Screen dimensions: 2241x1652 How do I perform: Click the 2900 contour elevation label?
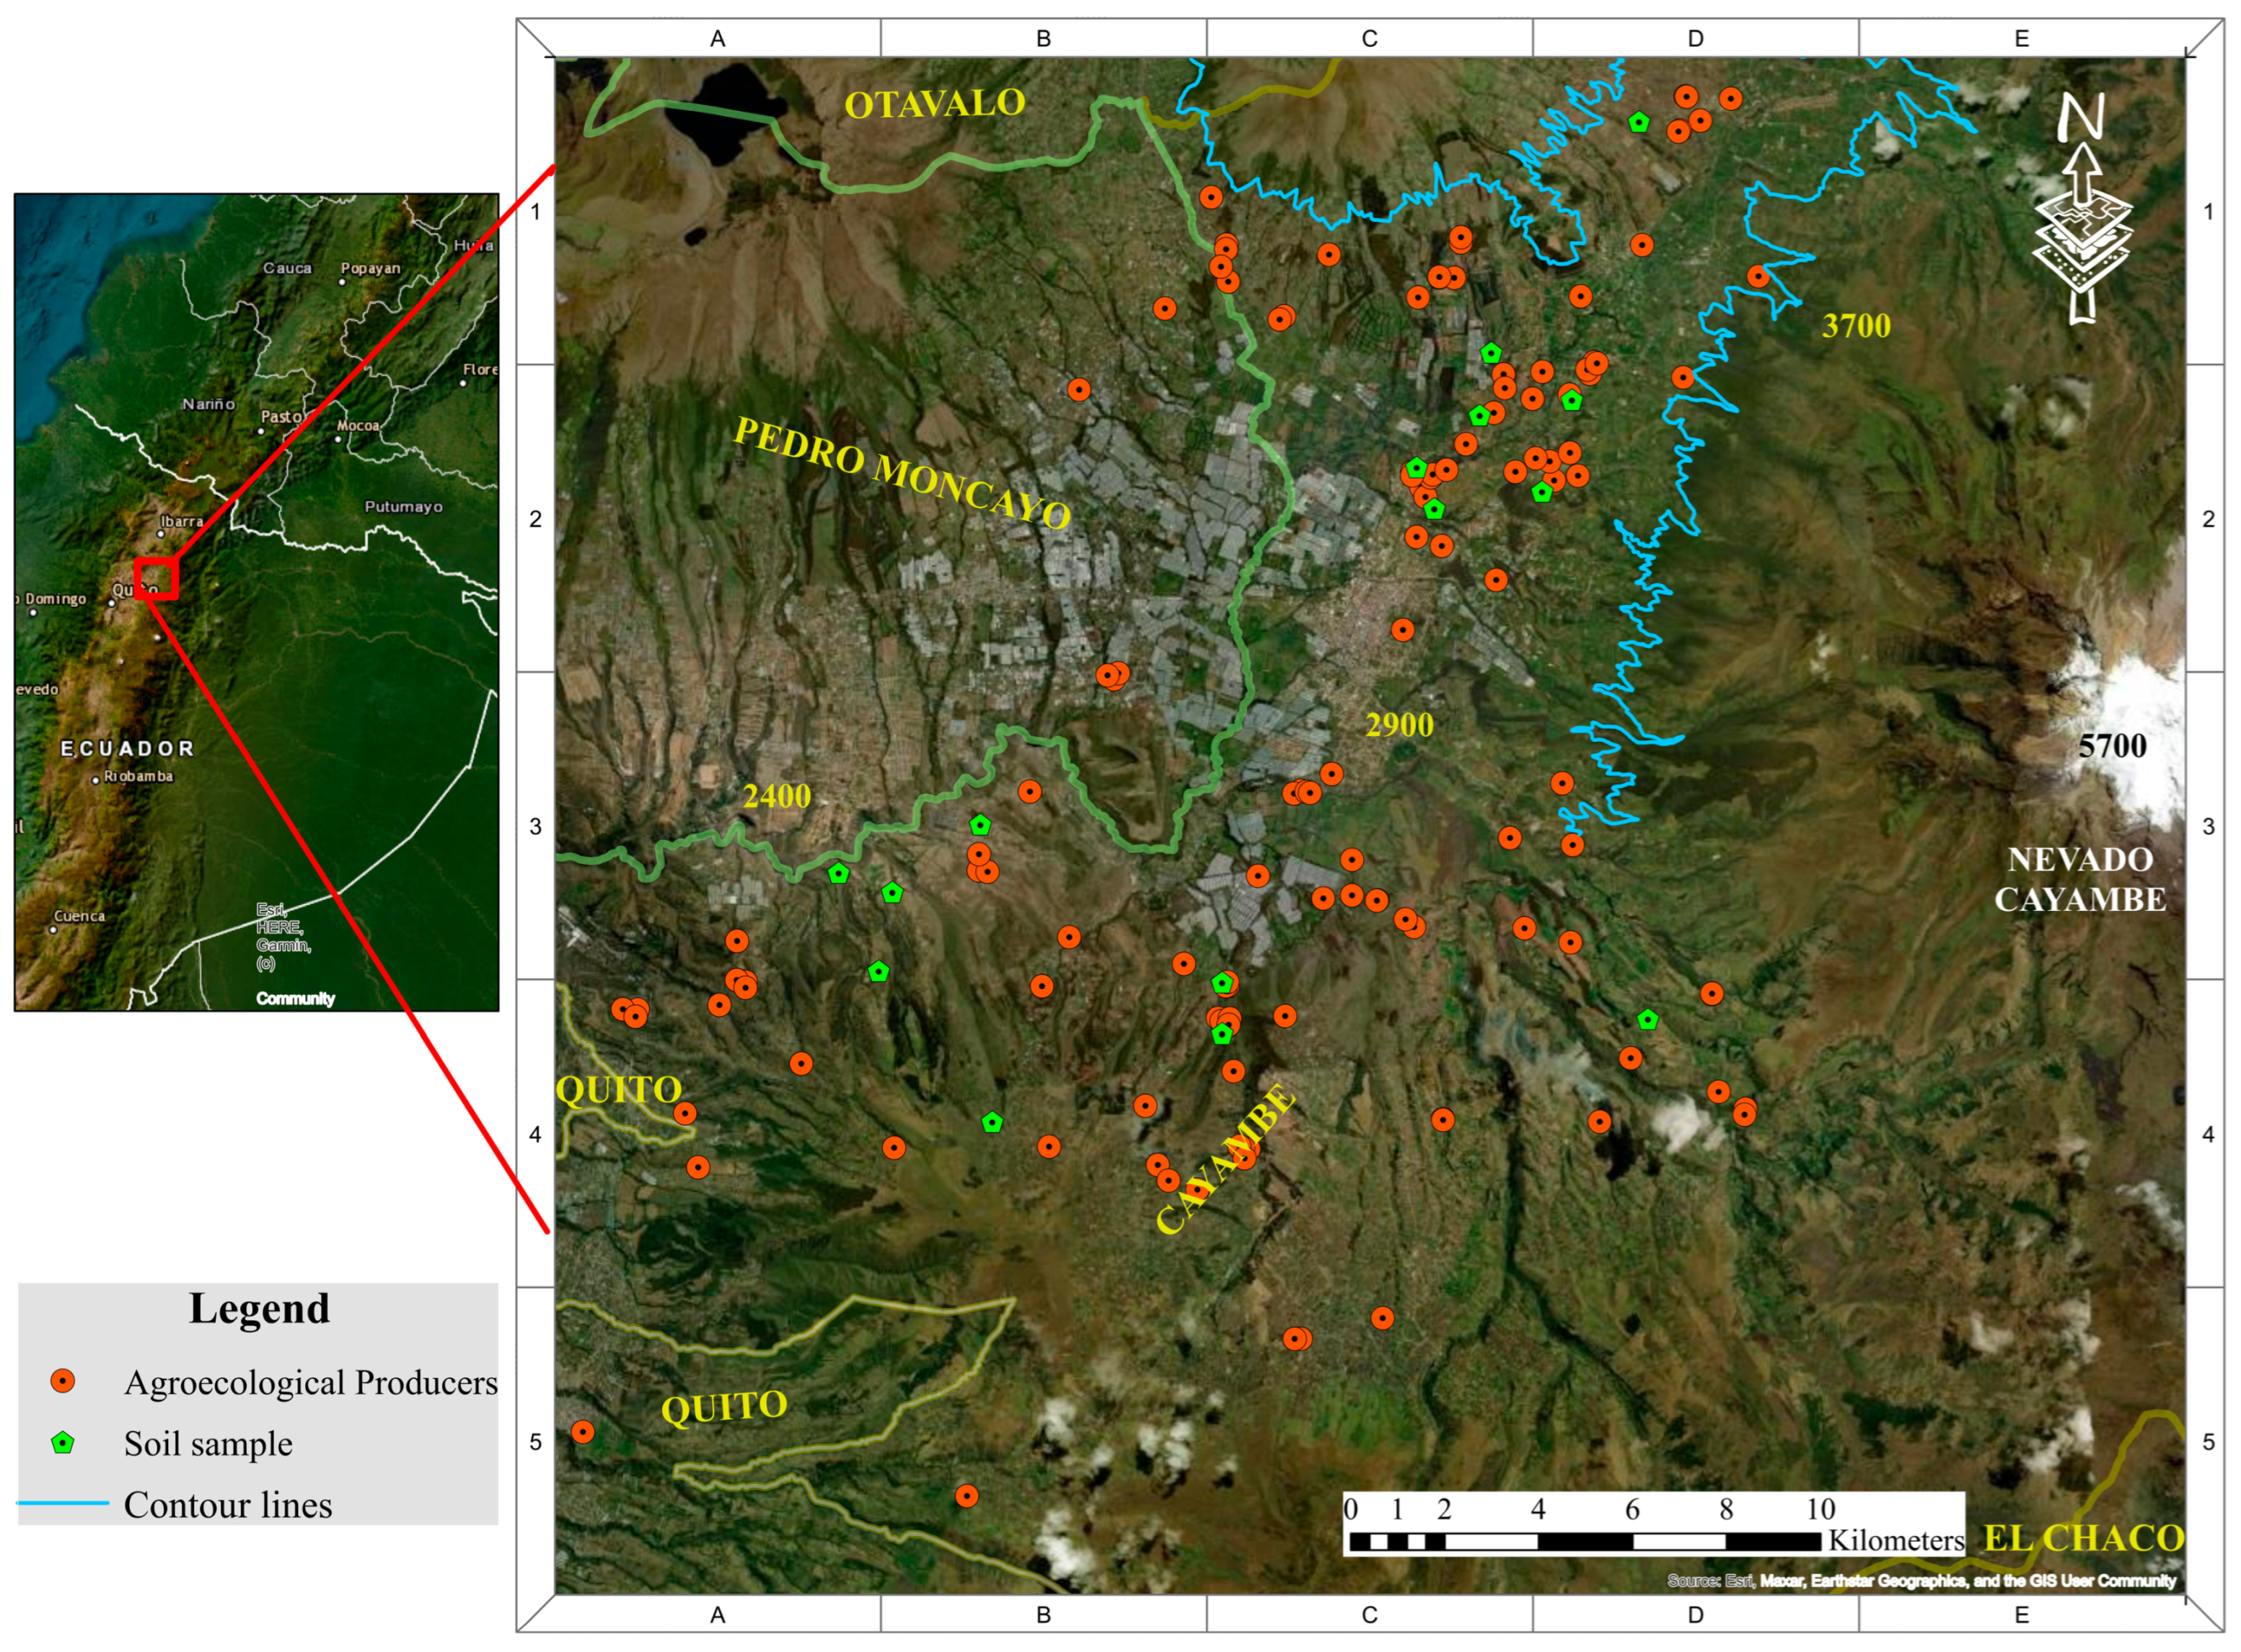coord(1399,725)
